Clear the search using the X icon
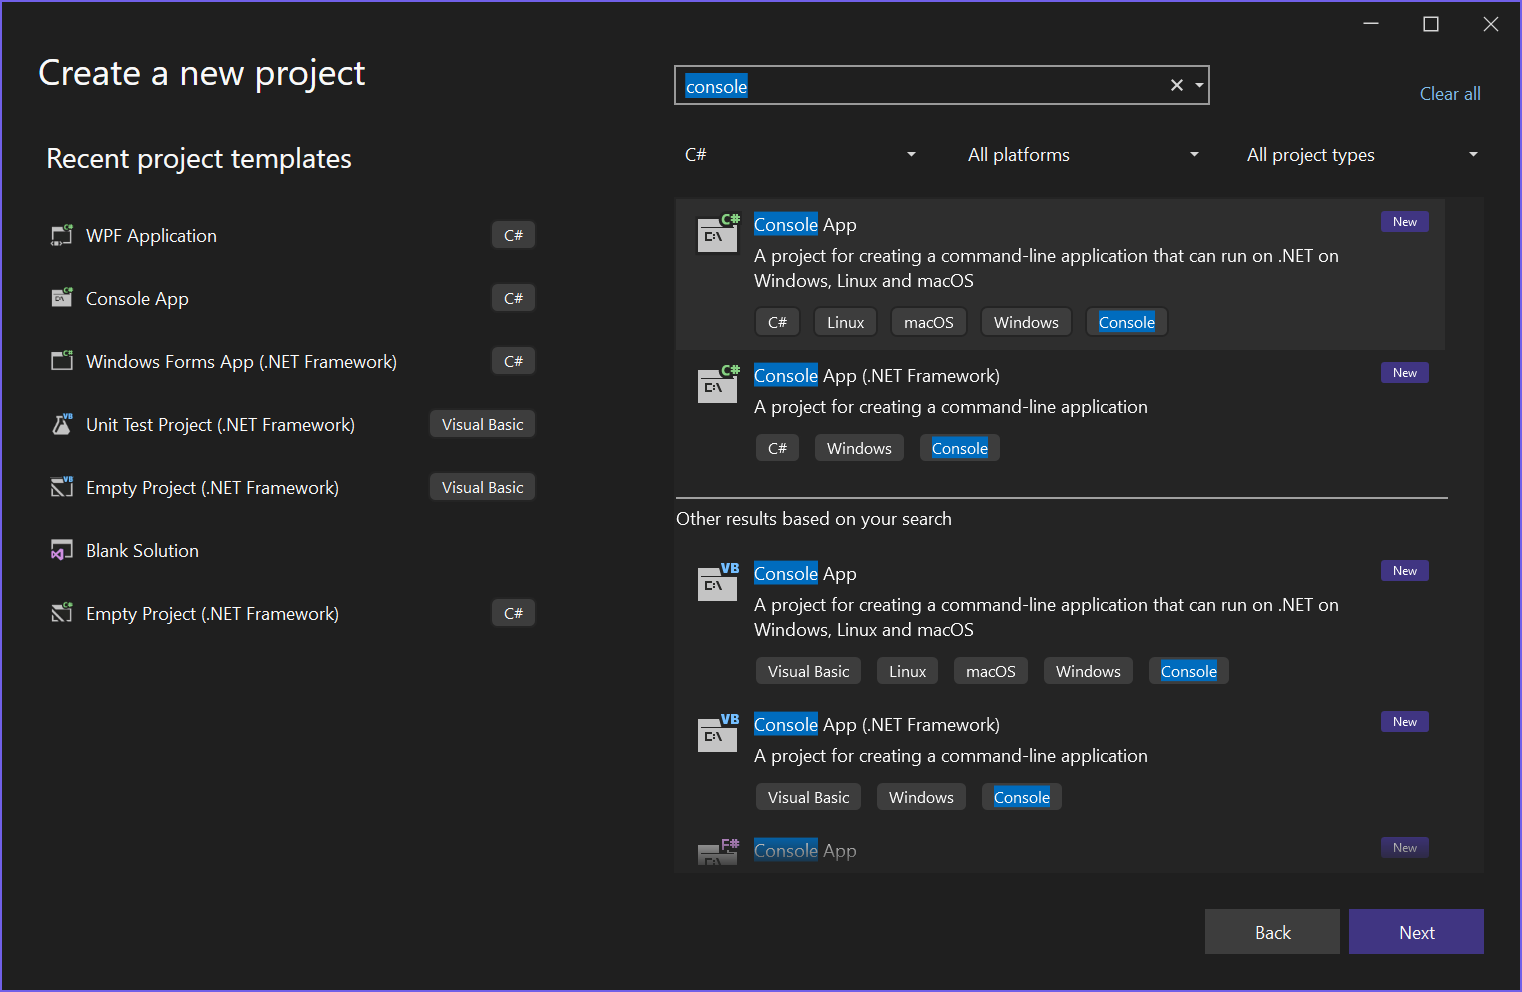The height and width of the screenshot is (992, 1522). 1176,85
